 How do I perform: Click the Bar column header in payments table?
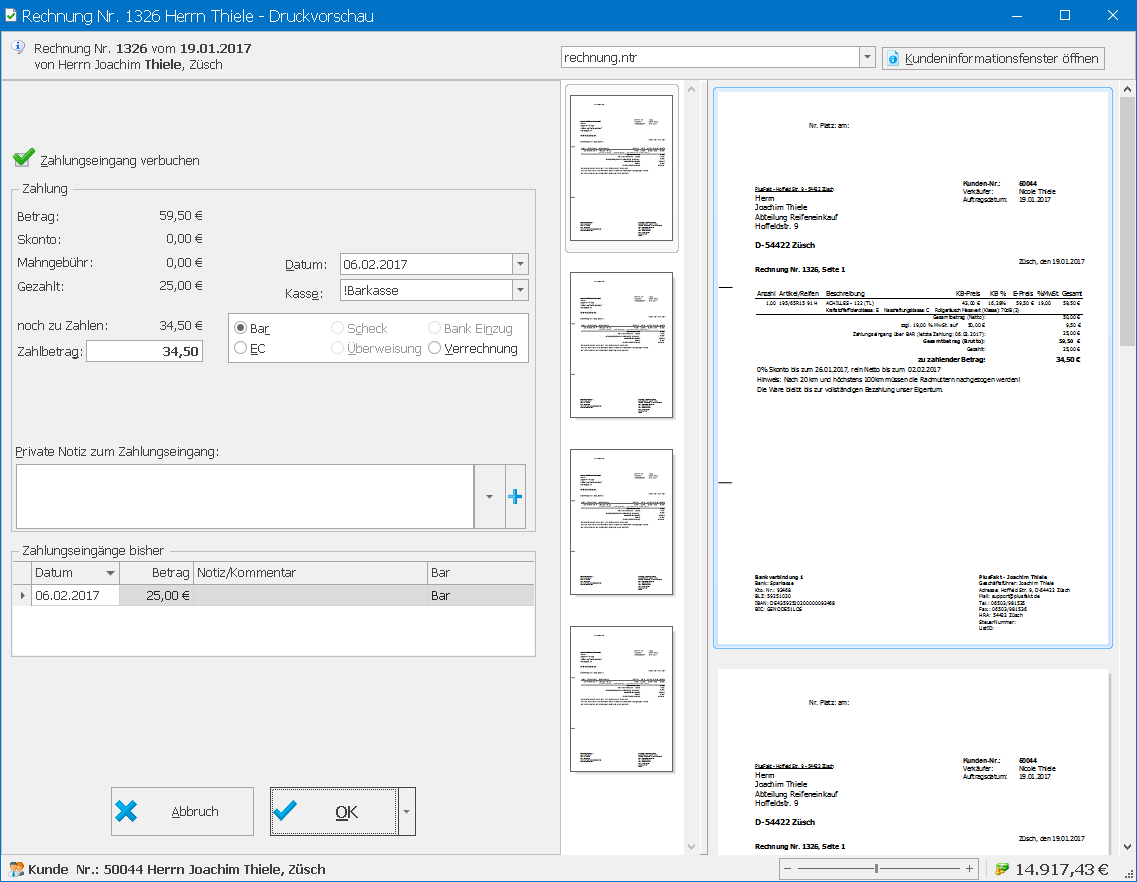click(481, 573)
